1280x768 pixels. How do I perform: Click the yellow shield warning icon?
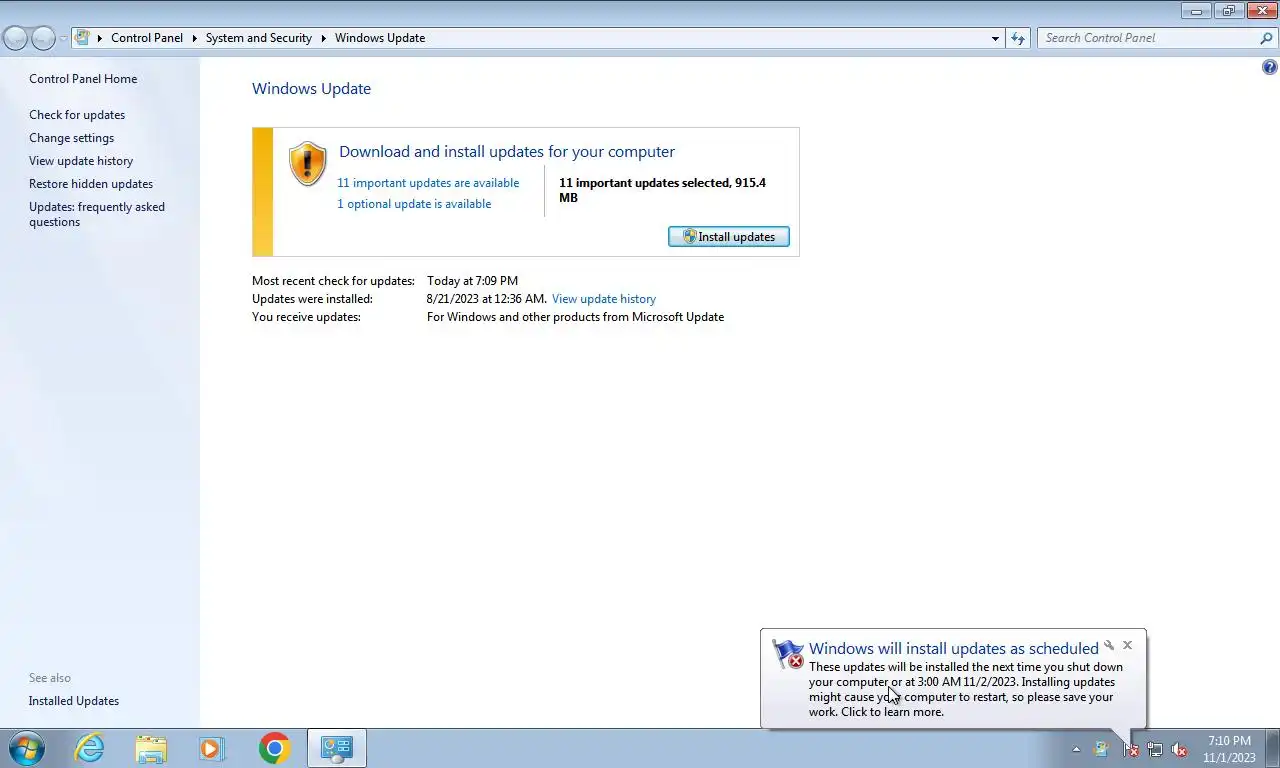pos(307,163)
